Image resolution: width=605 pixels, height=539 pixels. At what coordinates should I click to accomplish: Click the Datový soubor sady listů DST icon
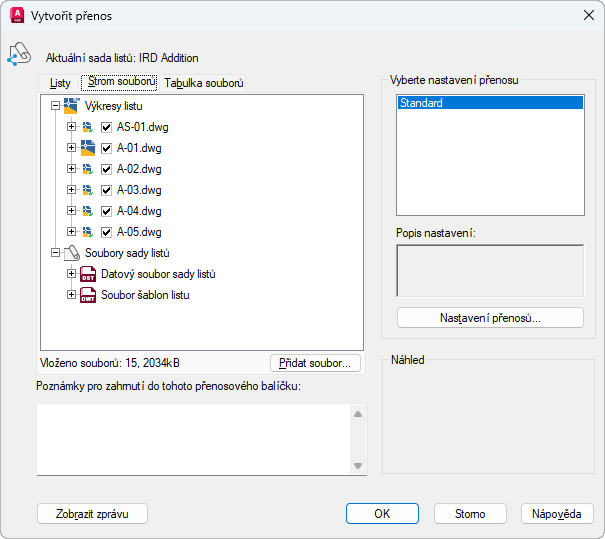pos(88,274)
